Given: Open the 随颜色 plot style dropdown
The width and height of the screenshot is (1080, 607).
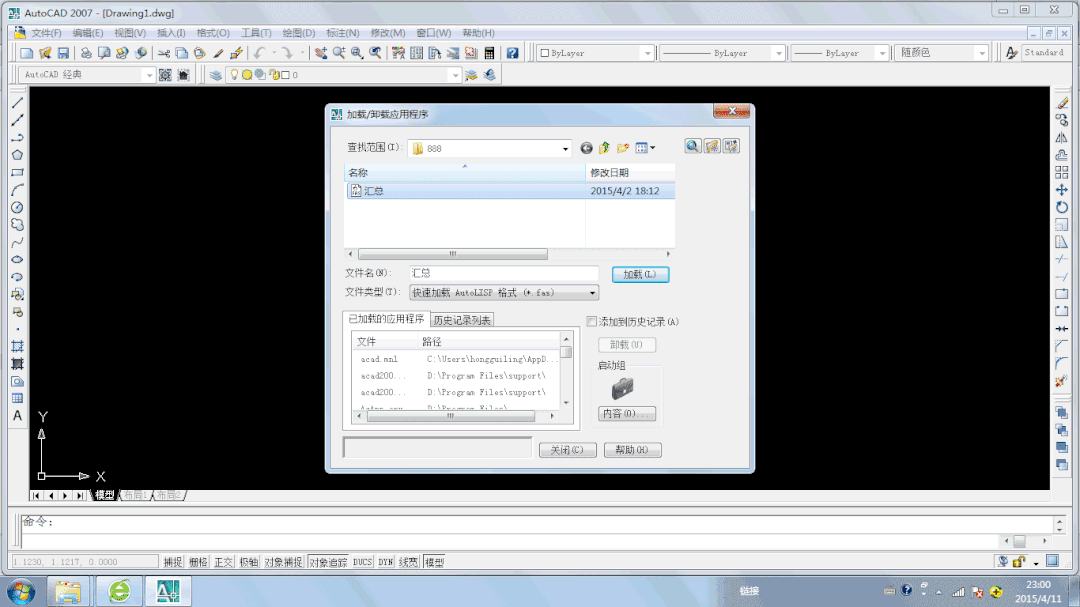Looking at the screenshot, I should (982, 53).
